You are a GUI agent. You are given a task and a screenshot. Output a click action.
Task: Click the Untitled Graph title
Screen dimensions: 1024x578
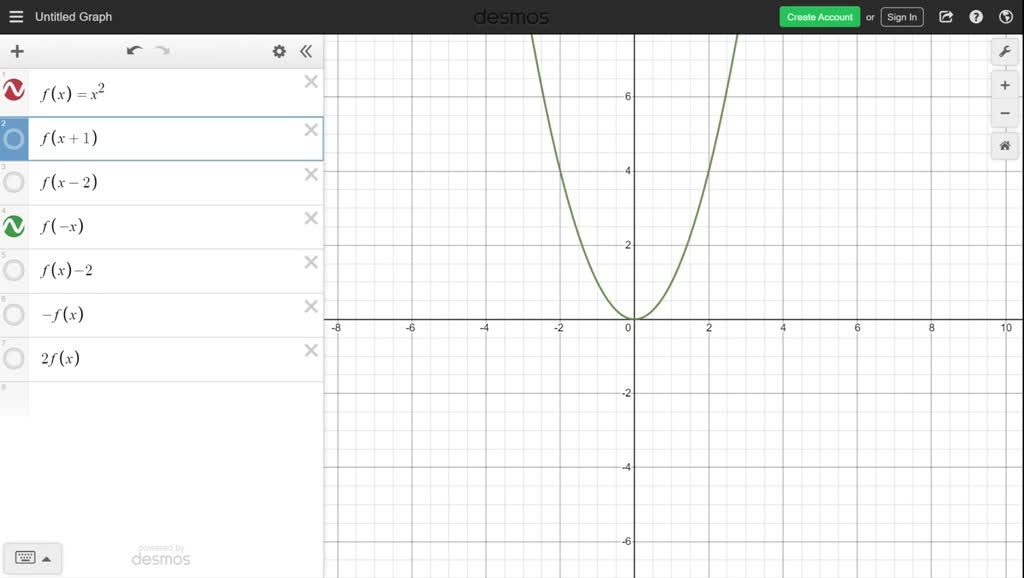74,16
